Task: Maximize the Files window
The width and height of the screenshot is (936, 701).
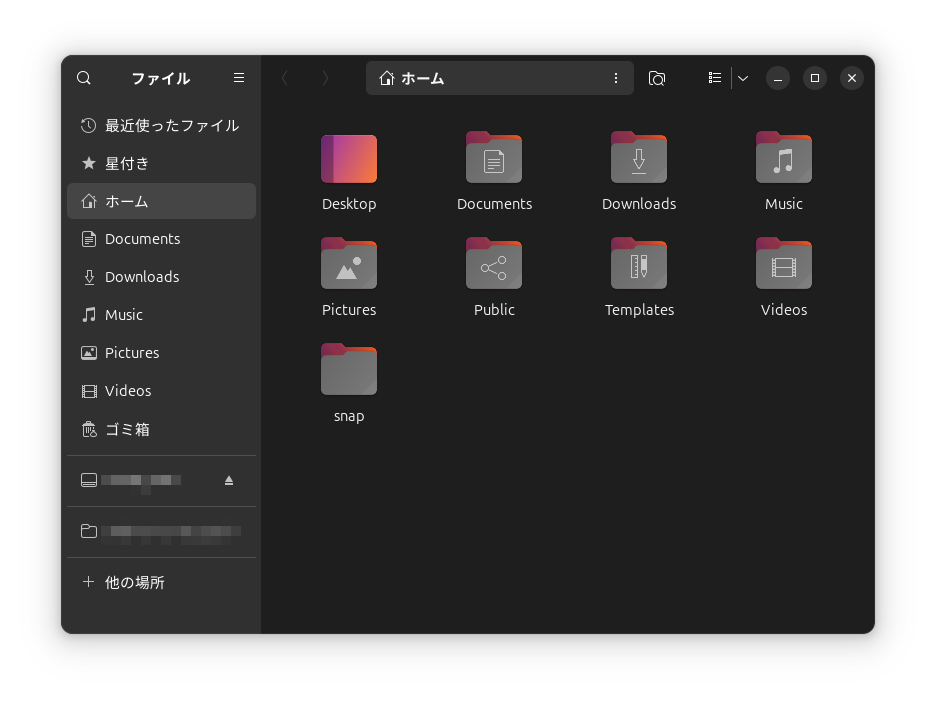Action: point(815,78)
